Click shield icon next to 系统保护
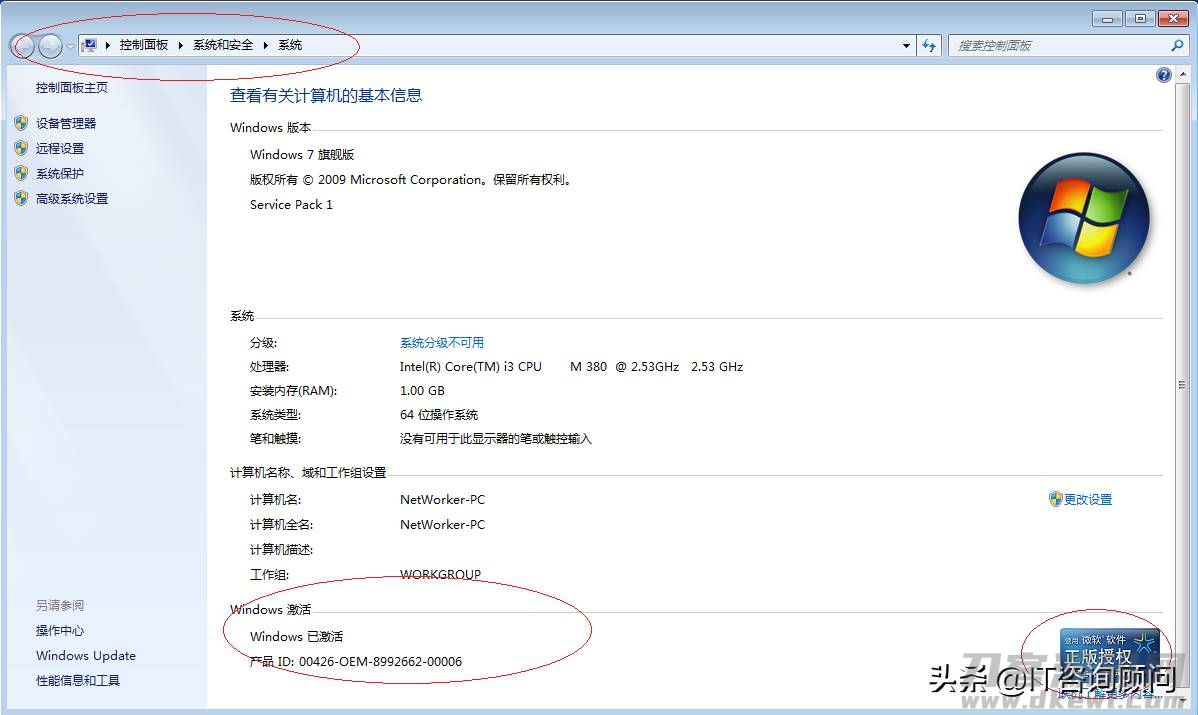Viewport: 1198px width, 715px height. point(21,173)
